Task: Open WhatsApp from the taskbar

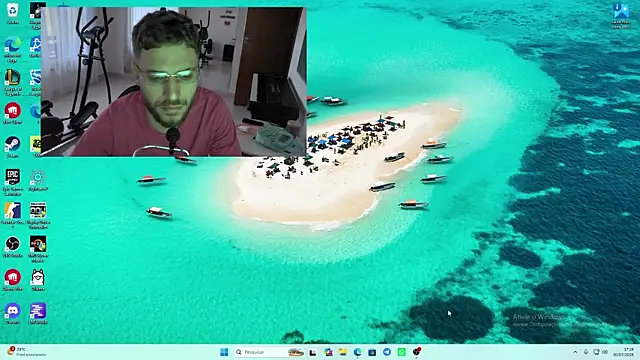Action: (x=401, y=352)
